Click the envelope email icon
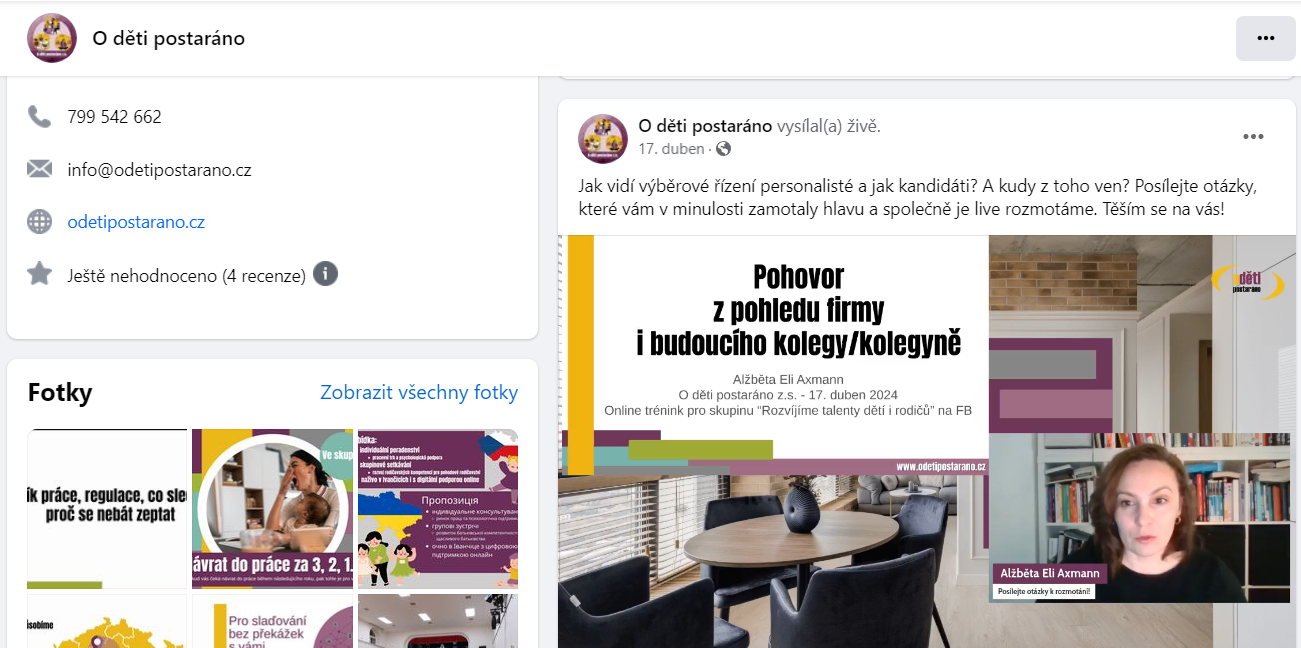1301x648 pixels. tap(39, 169)
